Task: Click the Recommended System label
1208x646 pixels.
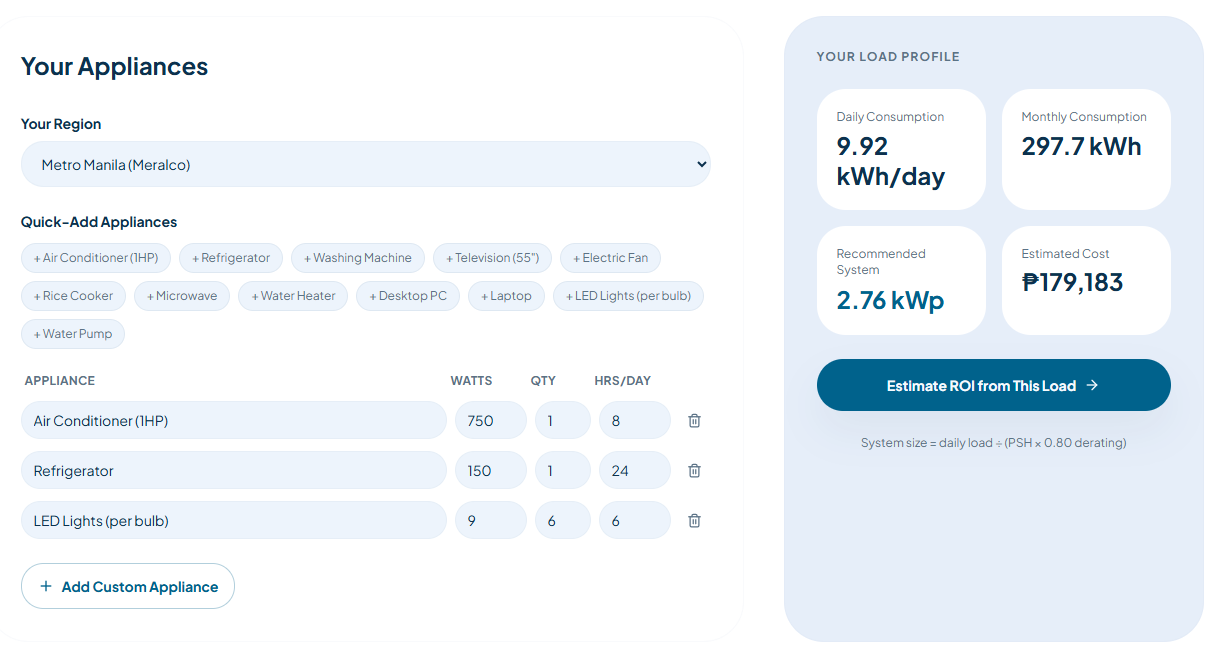Action: (881, 262)
